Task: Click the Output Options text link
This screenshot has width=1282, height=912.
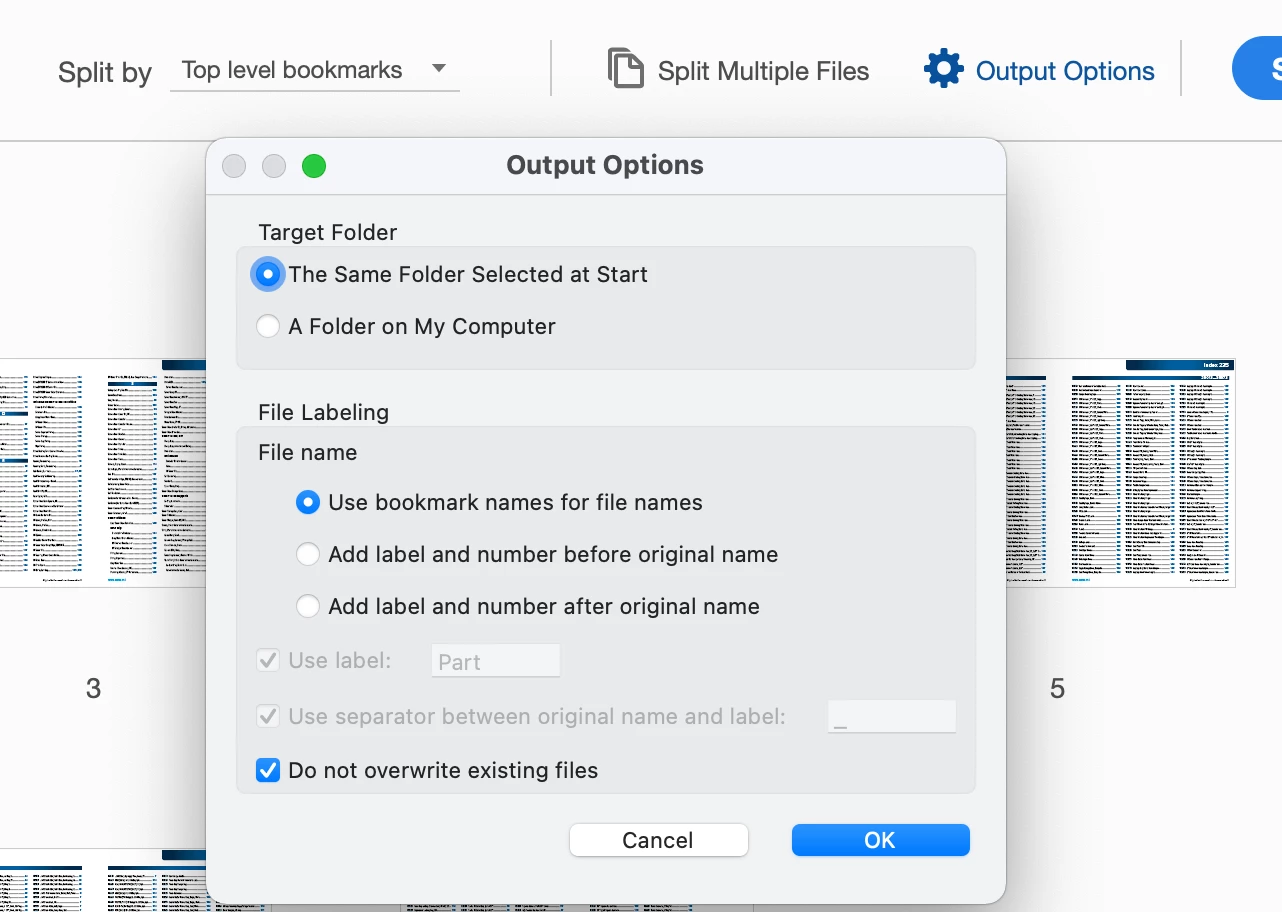Action: pyautogui.click(x=1065, y=71)
